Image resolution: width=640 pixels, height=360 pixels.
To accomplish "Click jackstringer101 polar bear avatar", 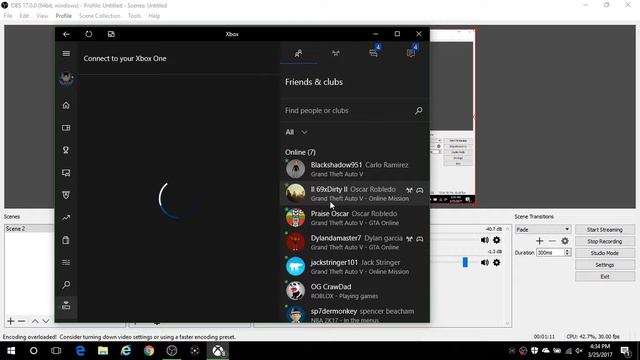I will (x=295, y=267).
